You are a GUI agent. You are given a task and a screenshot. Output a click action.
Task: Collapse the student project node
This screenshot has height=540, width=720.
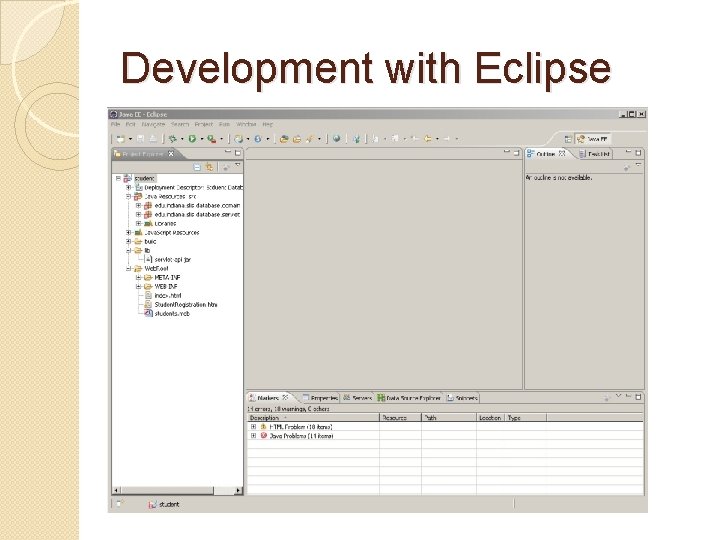[x=118, y=178]
